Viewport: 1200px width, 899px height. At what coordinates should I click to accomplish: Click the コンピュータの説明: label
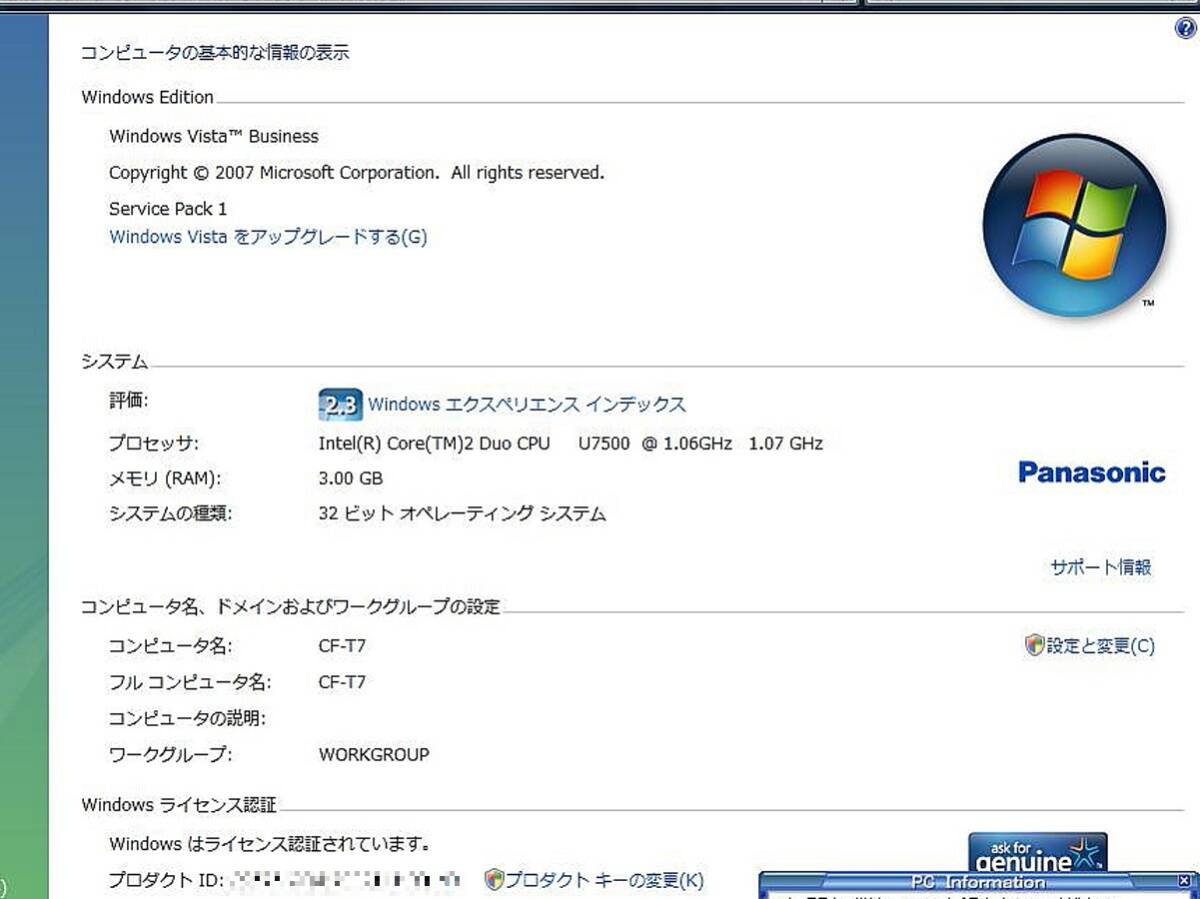click(x=187, y=719)
